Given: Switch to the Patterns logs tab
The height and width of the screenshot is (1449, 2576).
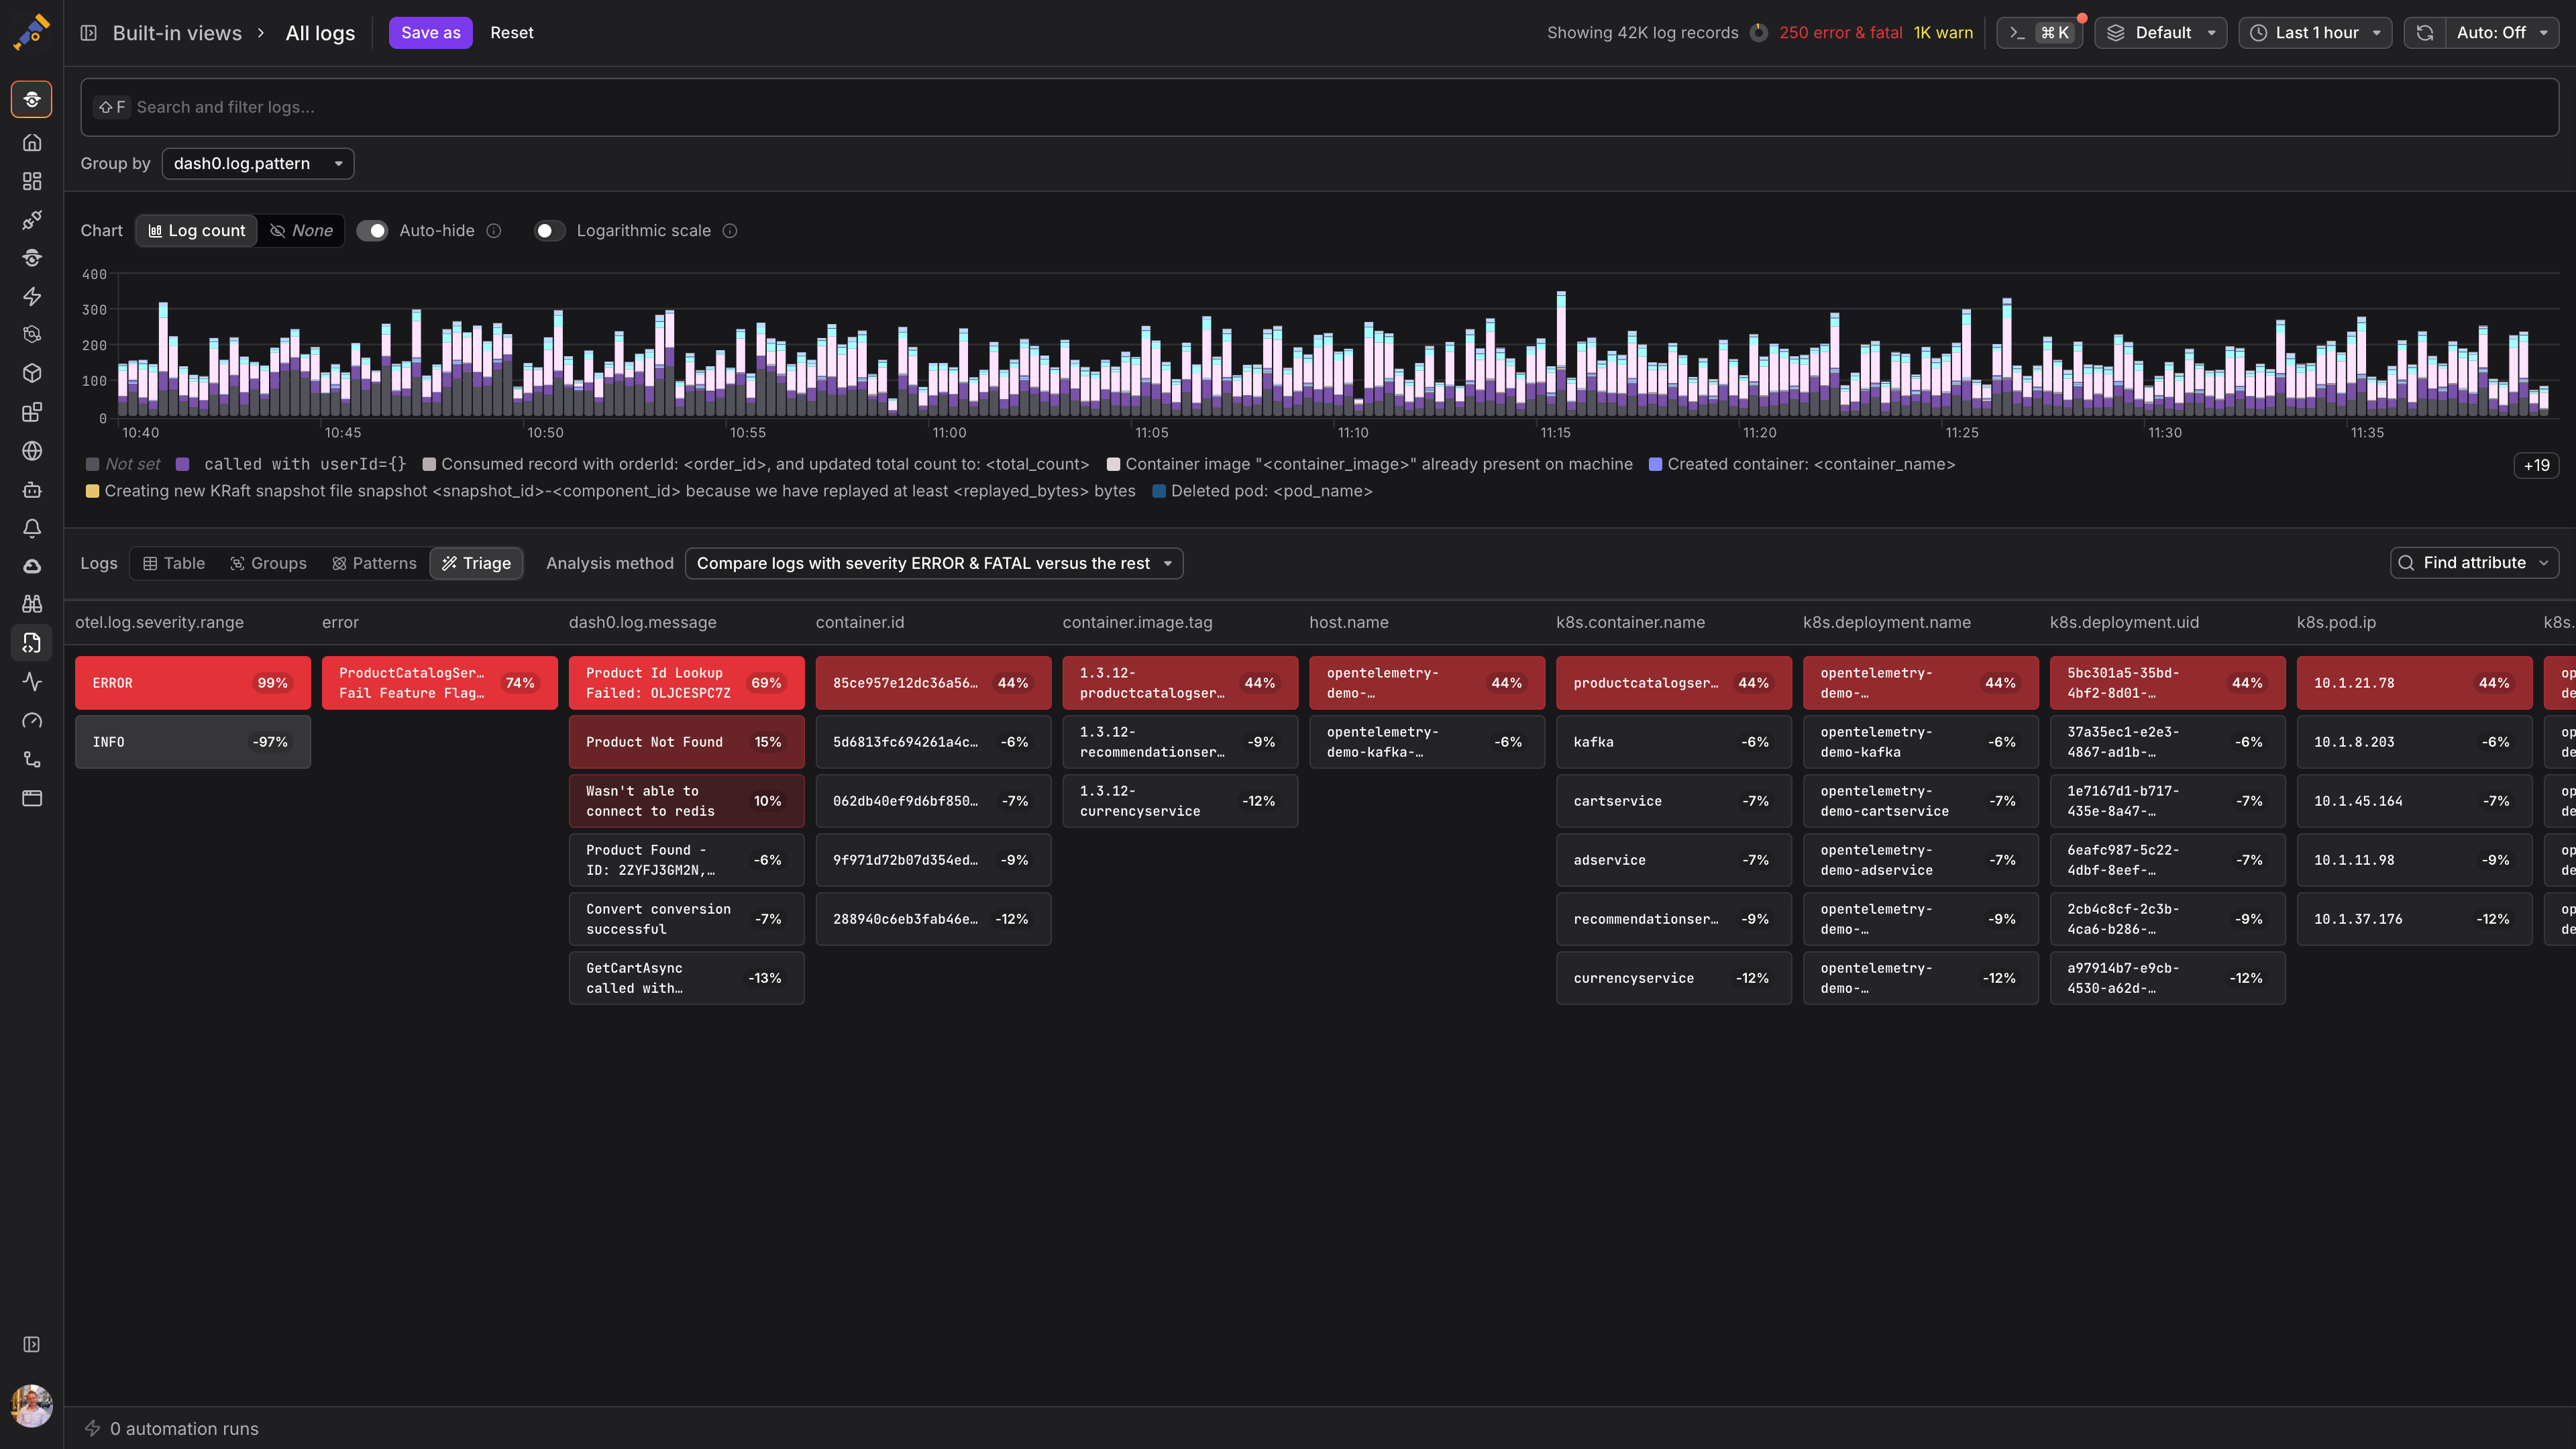Looking at the screenshot, I should (x=374, y=563).
